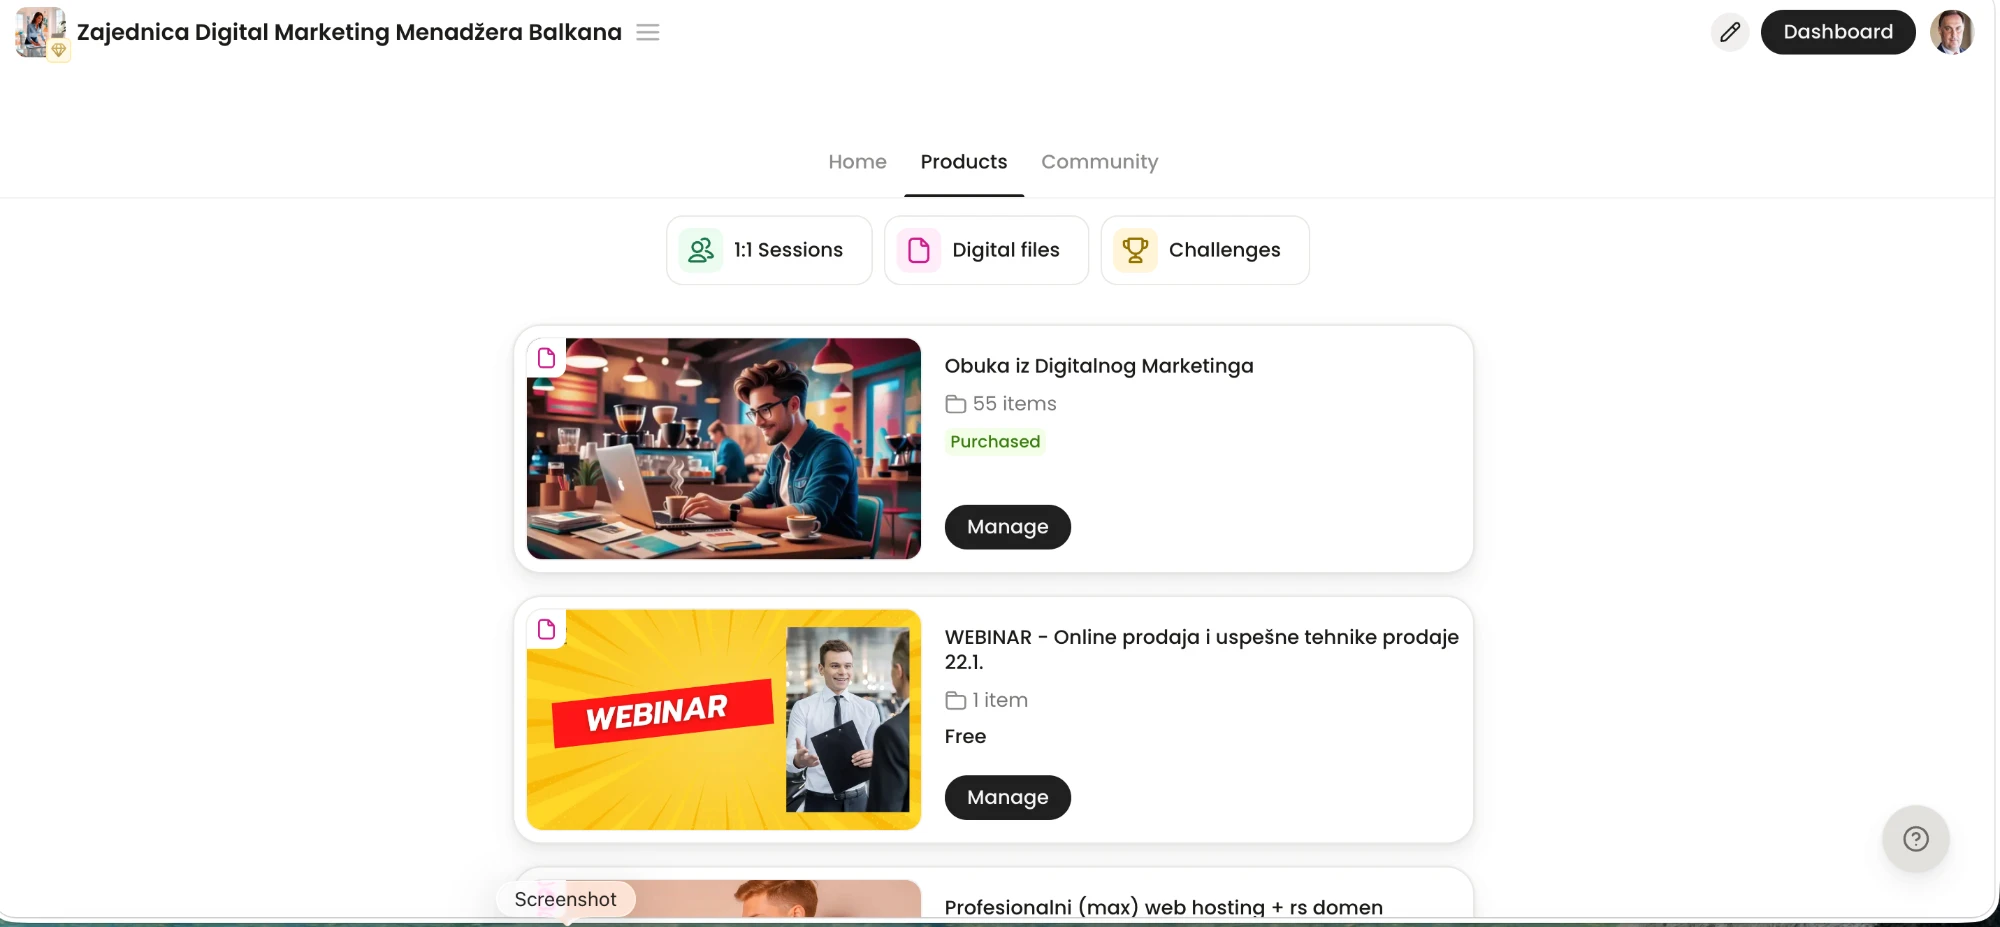Click folder icon next to 55 items
The image size is (2000, 927).
point(955,404)
